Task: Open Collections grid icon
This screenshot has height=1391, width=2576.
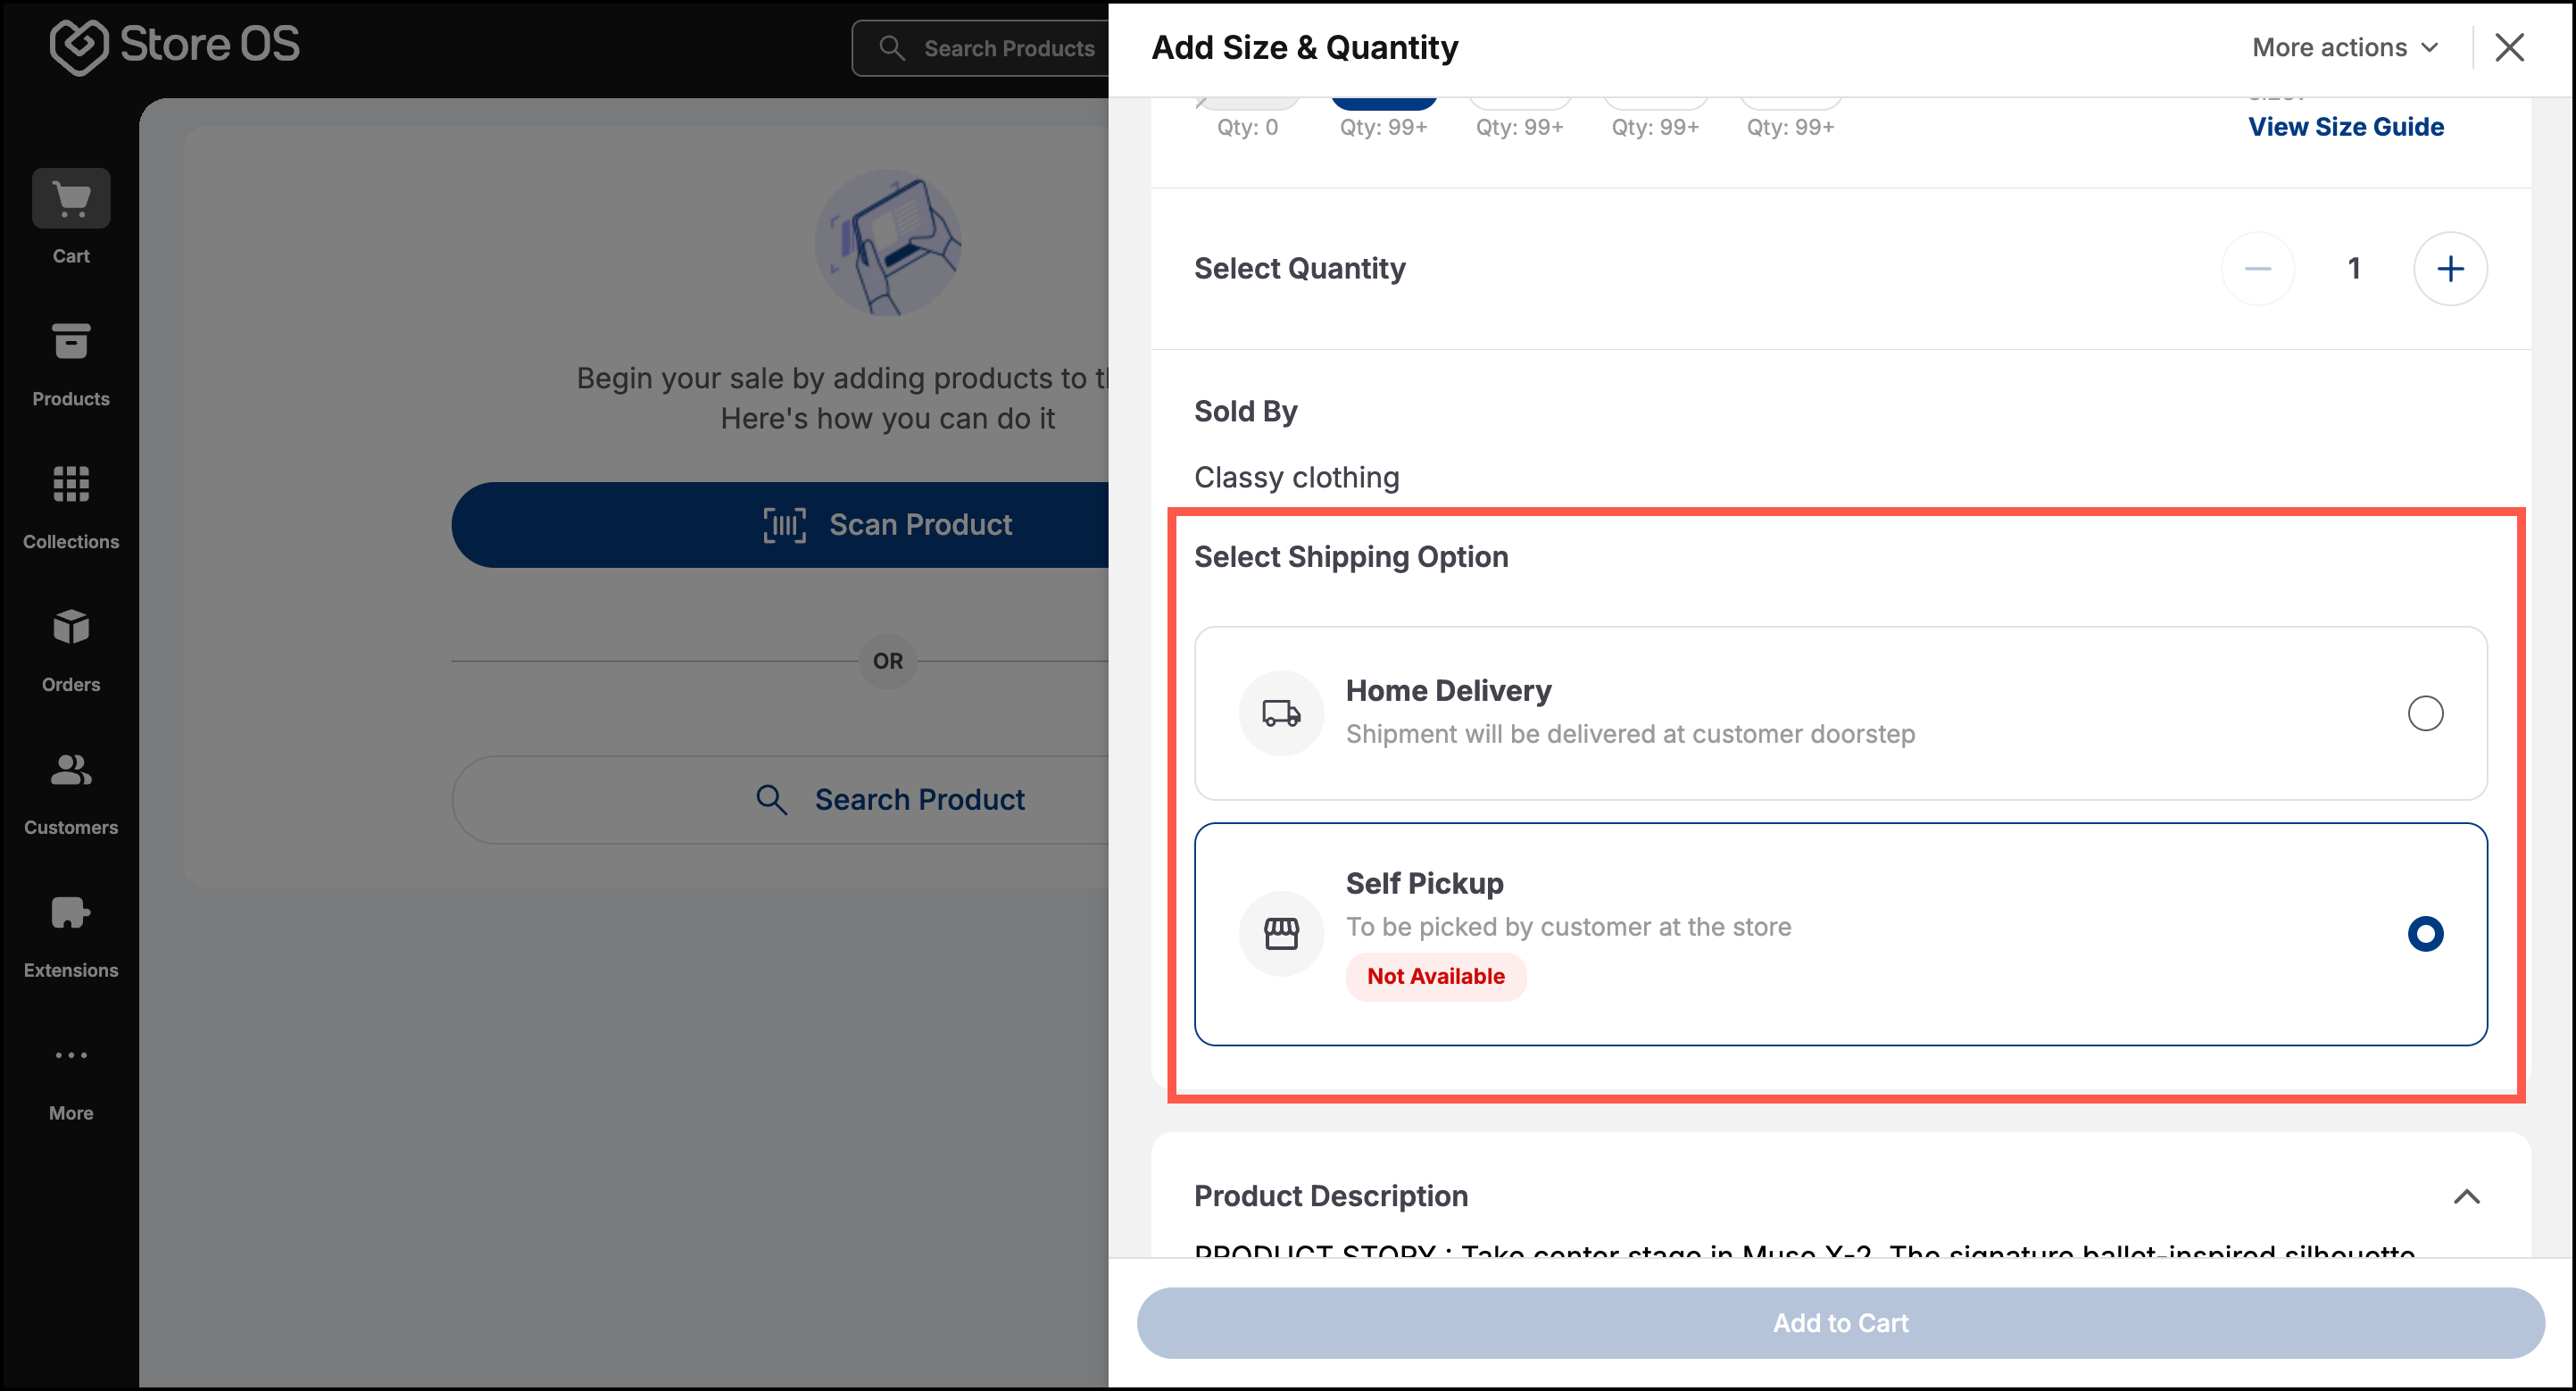Action: tap(71, 484)
